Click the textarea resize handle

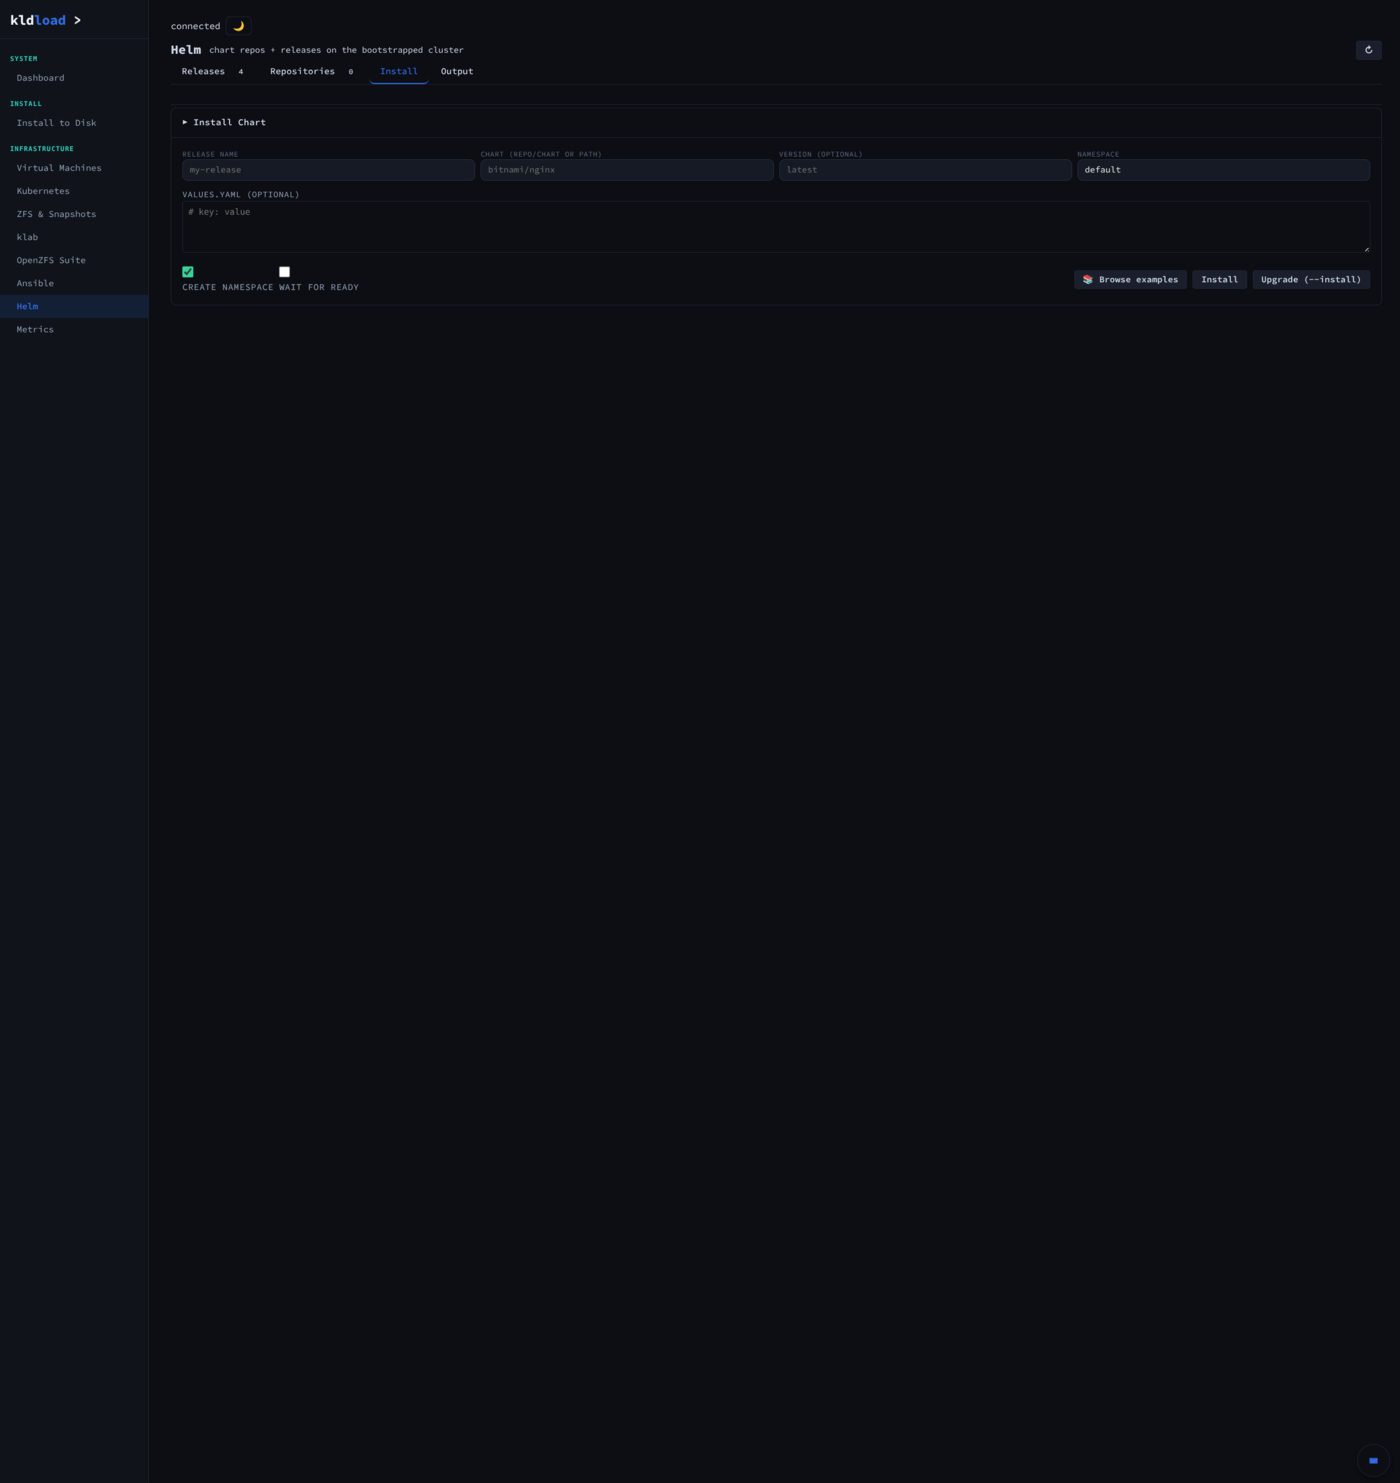[1366, 249]
